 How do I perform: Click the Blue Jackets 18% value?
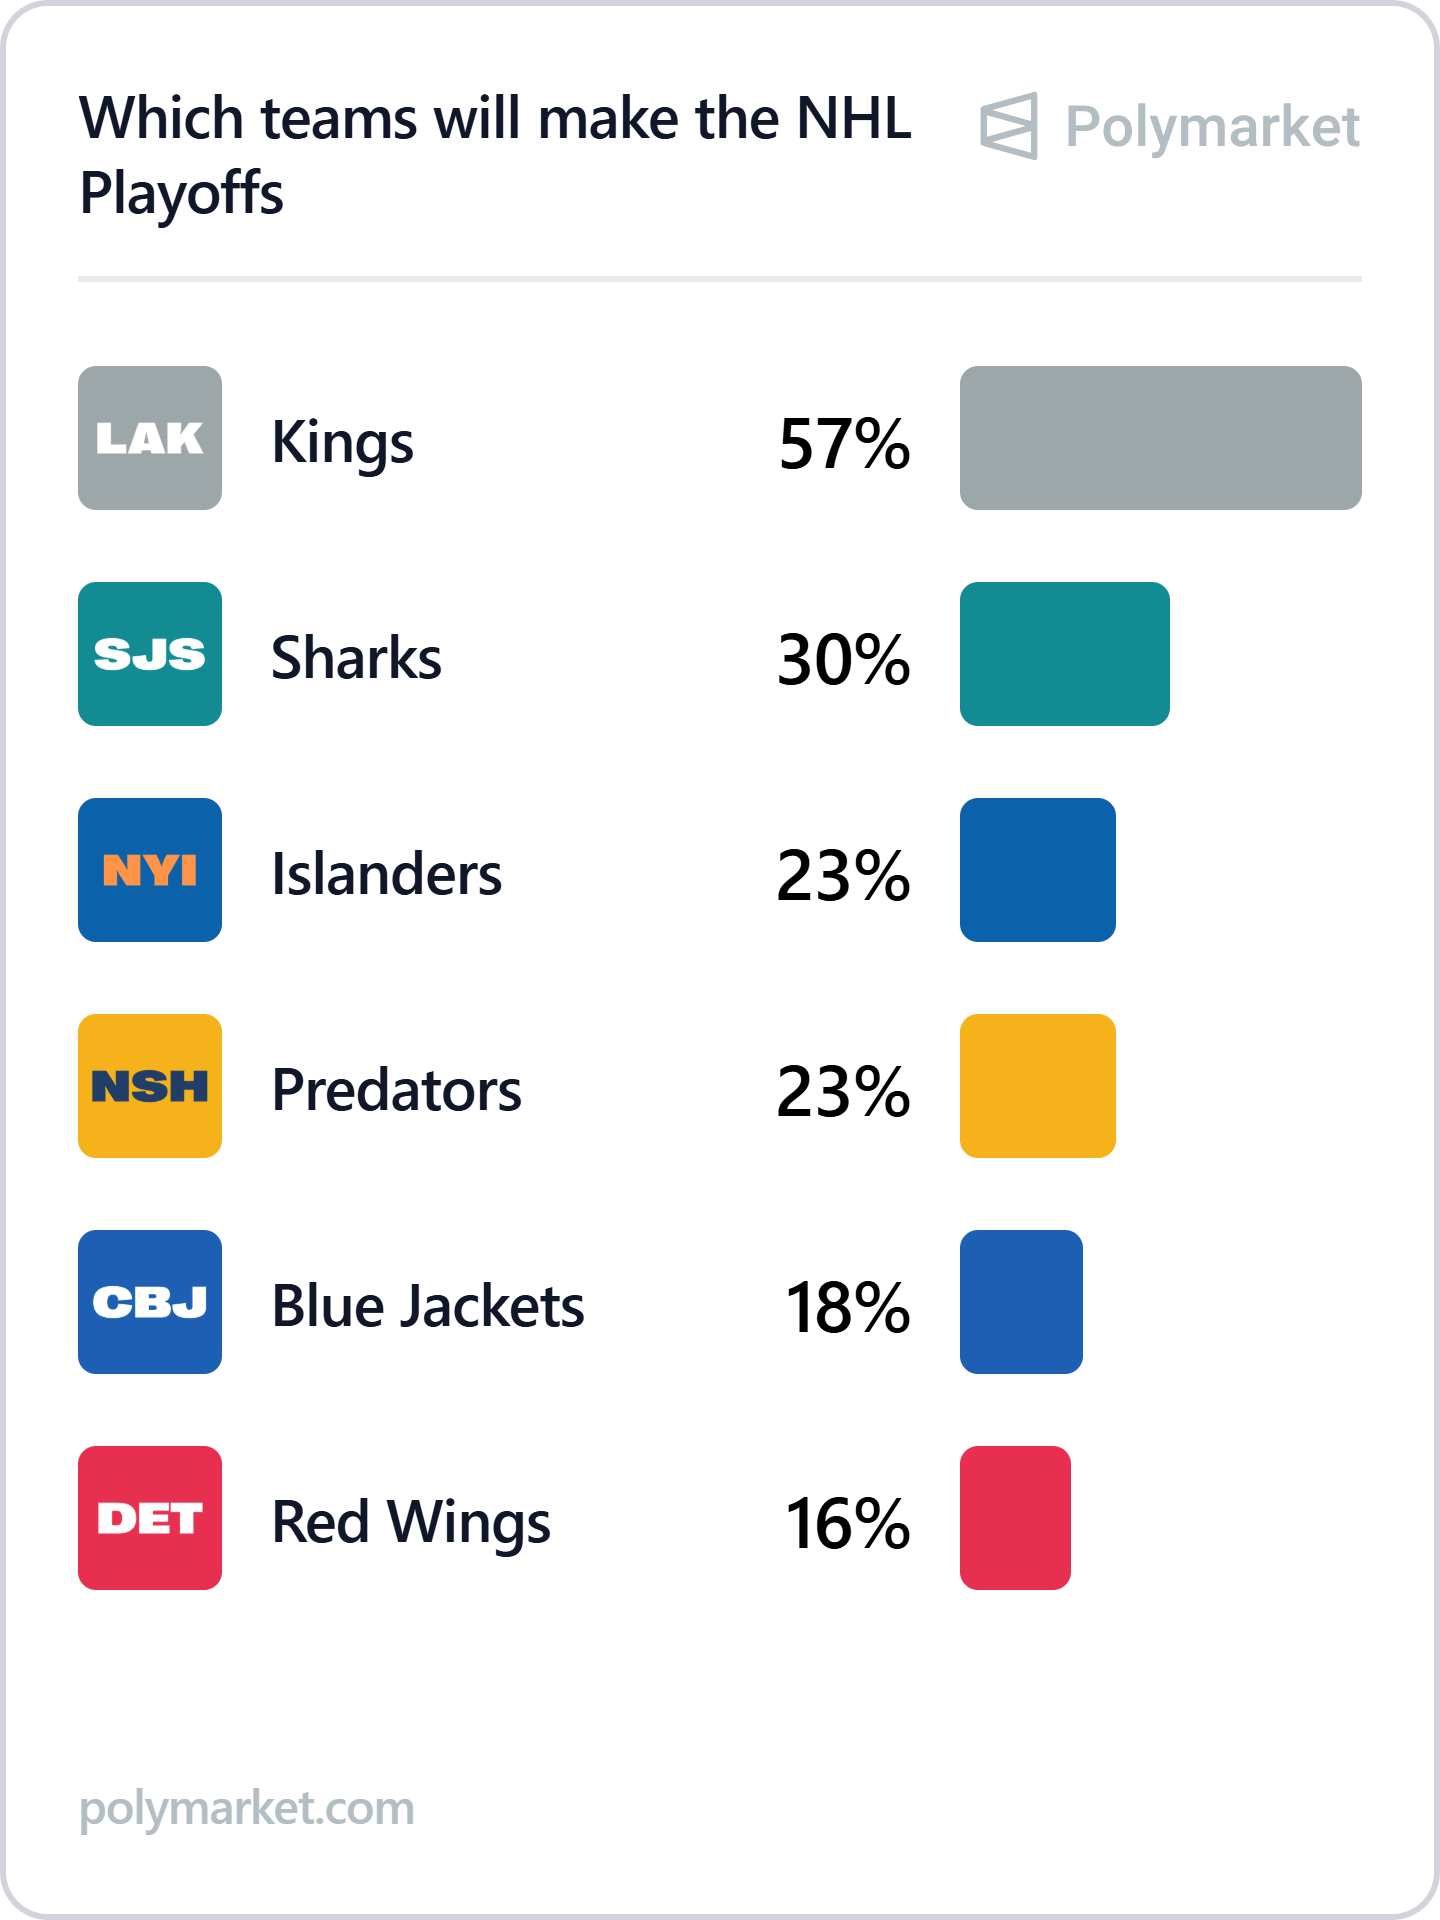[x=847, y=1307]
